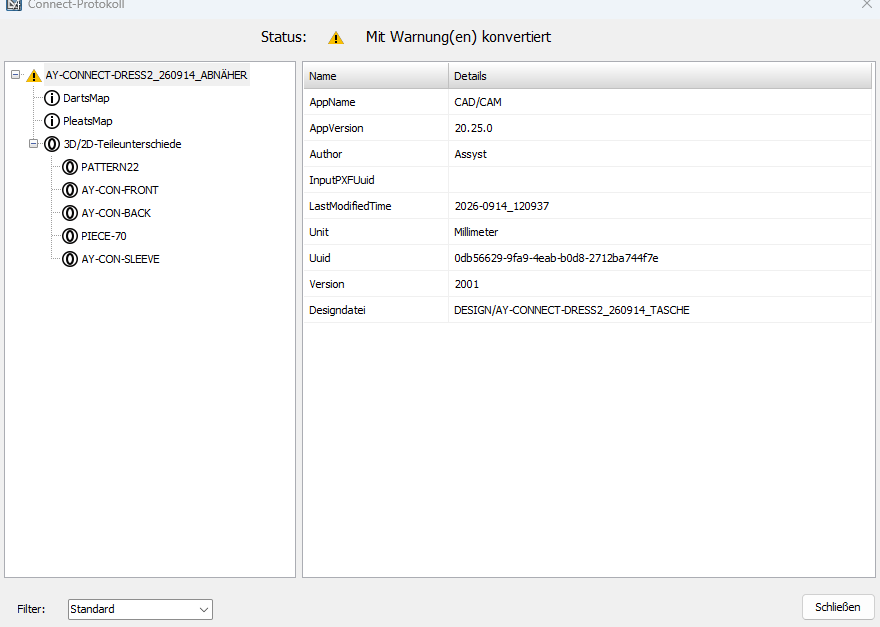This screenshot has width=880, height=627.
Task: Open the Filter Standard dropdown
Action: click(x=140, y=609)
